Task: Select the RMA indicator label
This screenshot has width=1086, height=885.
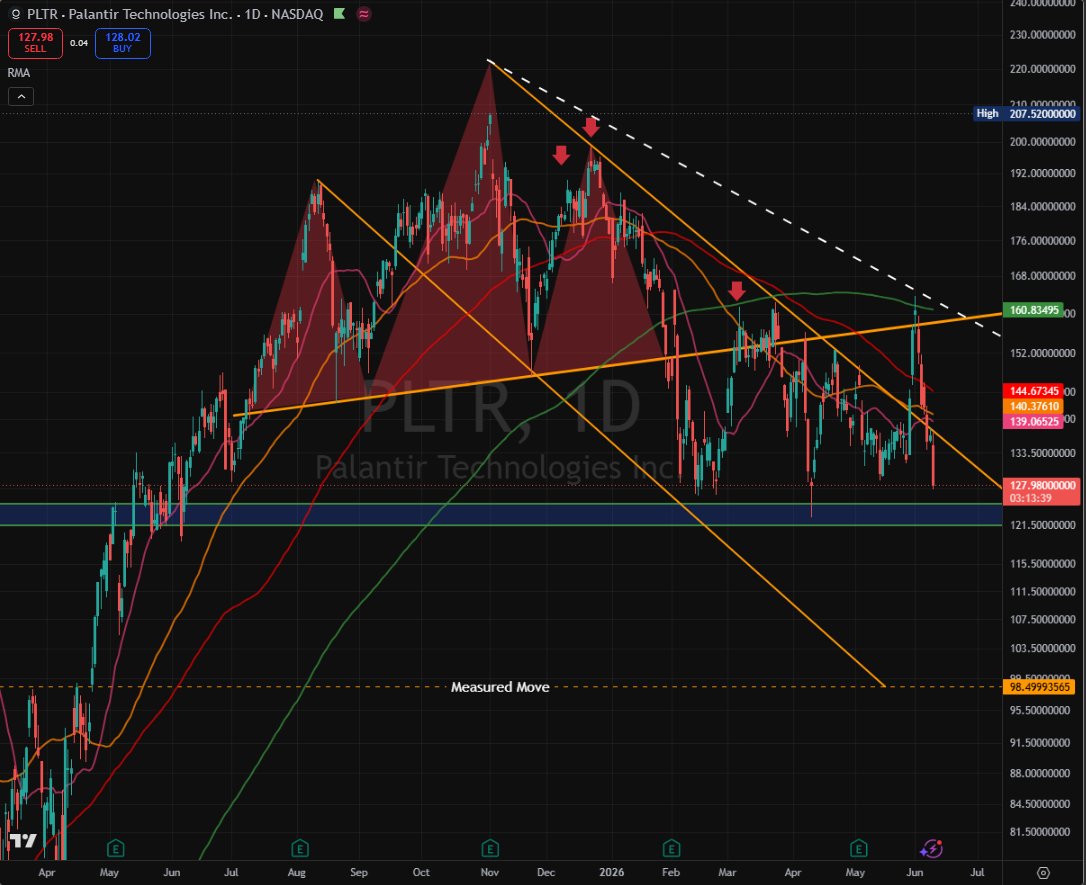Action: pos(19,73)
